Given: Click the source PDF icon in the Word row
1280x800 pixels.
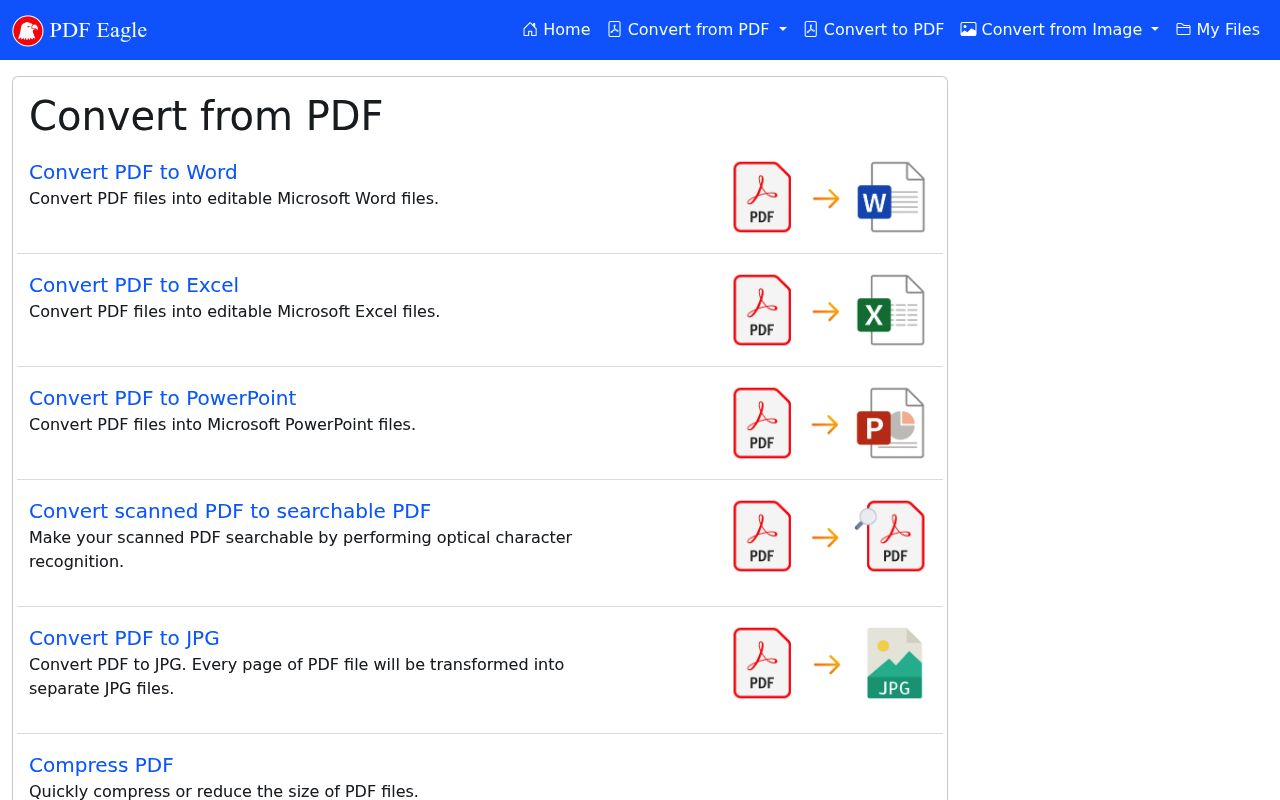Looking at the screenshot, I should click(762, 197).
